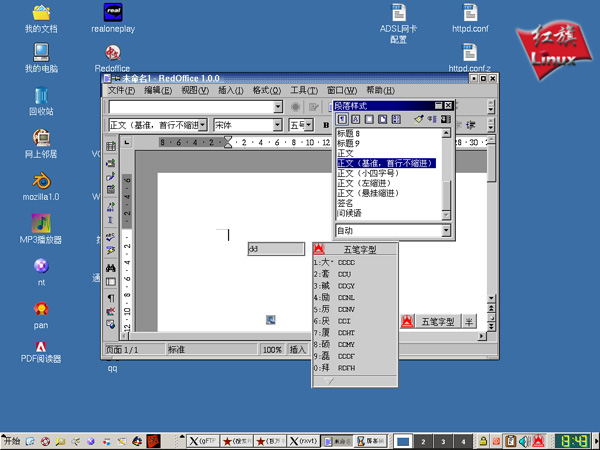Open 自动 style filter dropdown in Stylist
The height and width of the screenshot is (450, 600).
(x=446, y=230)
